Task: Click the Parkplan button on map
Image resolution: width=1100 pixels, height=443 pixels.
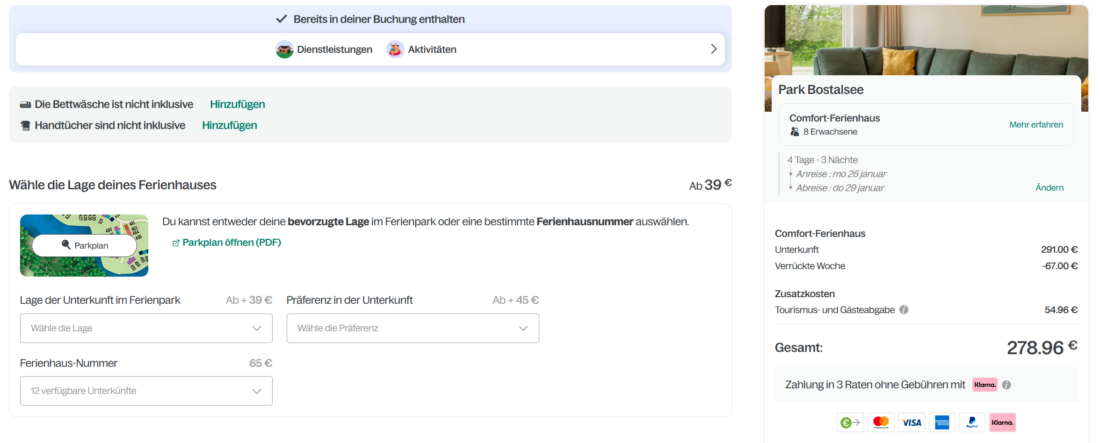Action: click(x=84, y=246)
